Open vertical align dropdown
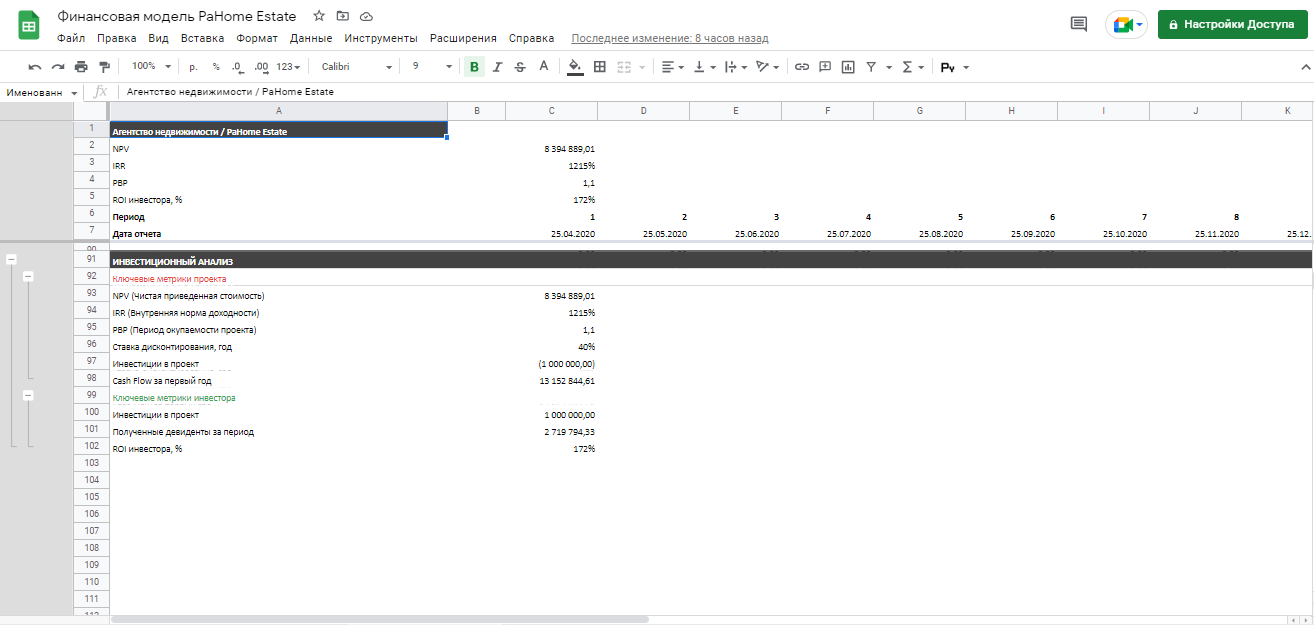This screenshot has width=1314, height=625. click(704, 67)
